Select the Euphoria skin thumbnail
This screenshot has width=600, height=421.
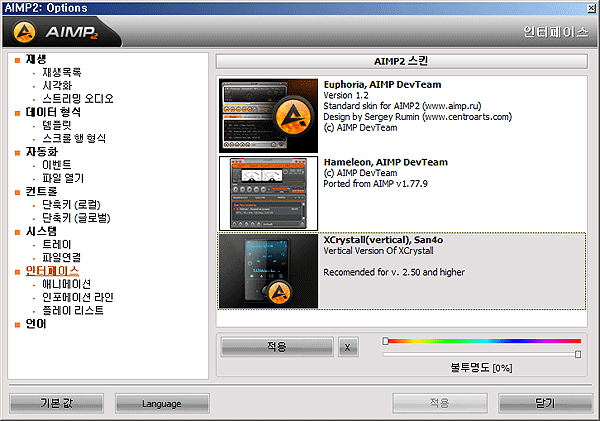click(x=269, y=116)
